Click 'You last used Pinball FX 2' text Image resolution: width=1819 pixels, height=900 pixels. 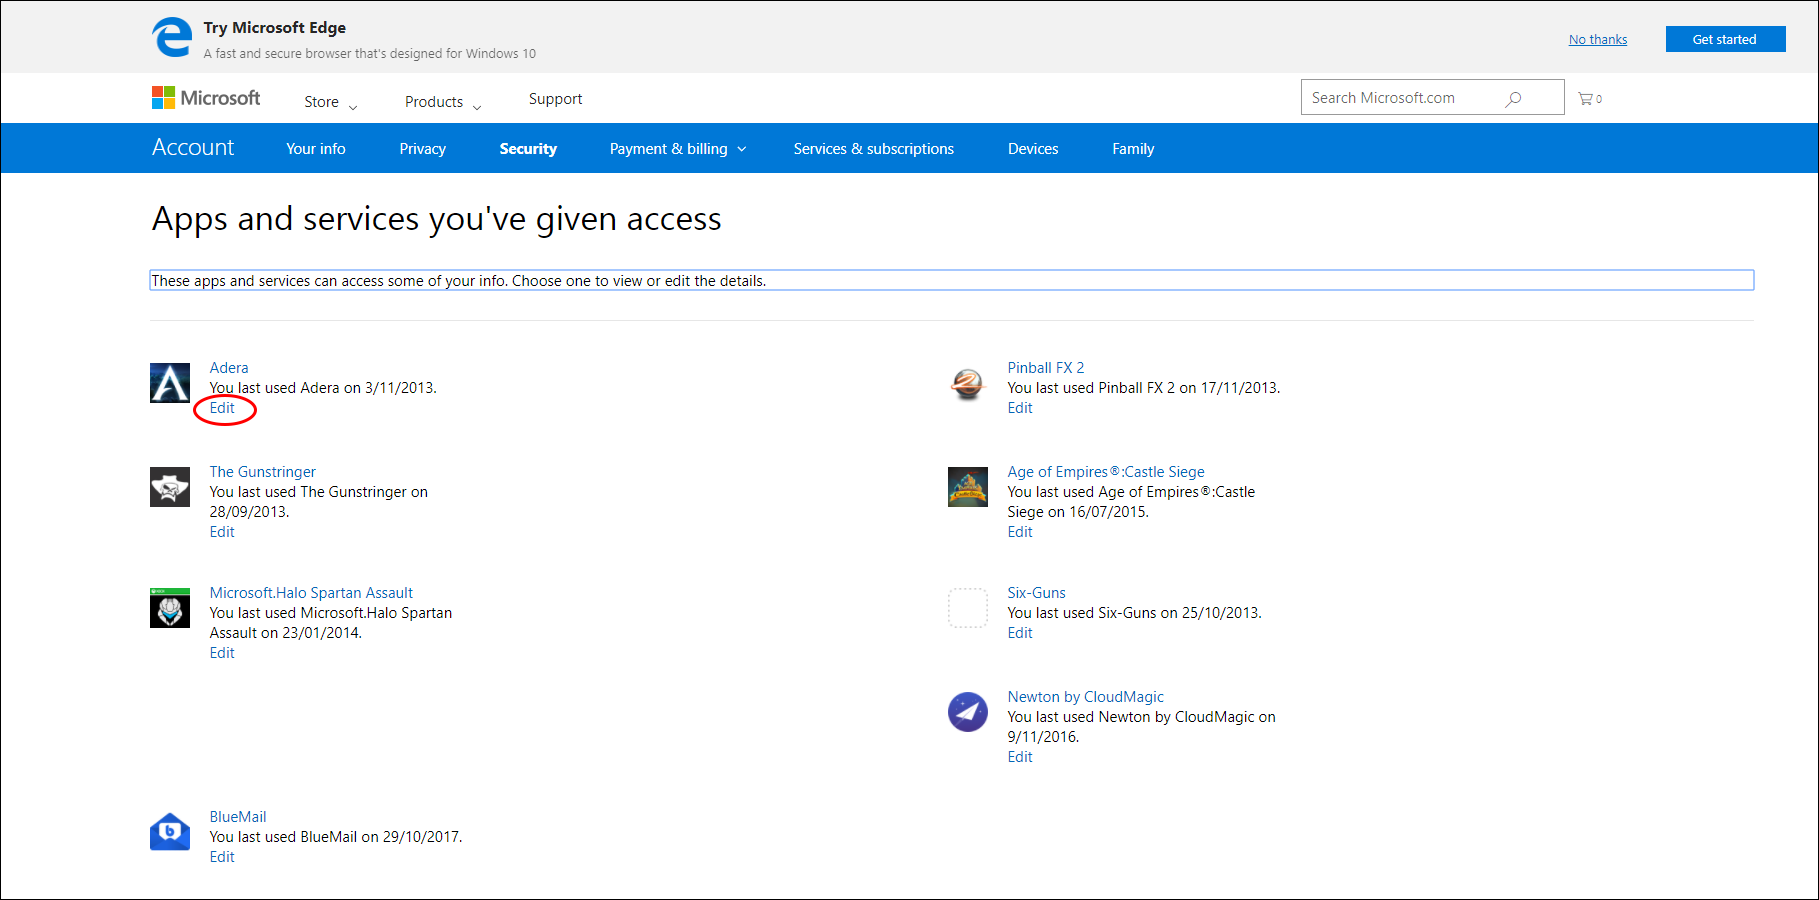1144,388
